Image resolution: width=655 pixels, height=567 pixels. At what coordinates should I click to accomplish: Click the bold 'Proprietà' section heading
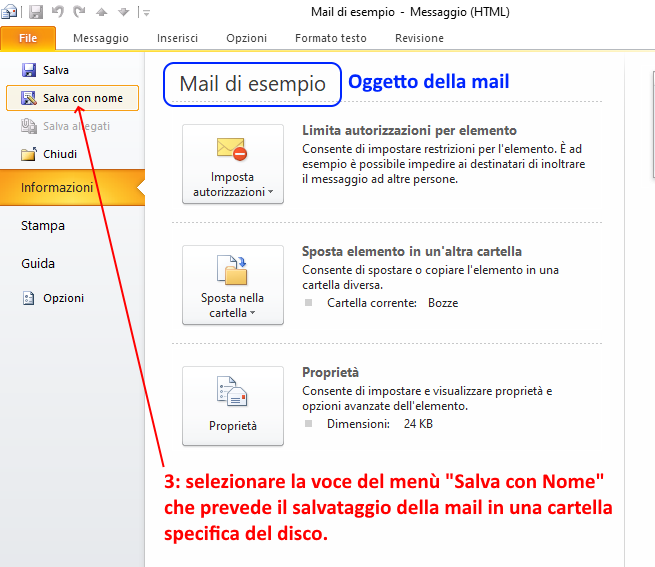tap(330, 372)
